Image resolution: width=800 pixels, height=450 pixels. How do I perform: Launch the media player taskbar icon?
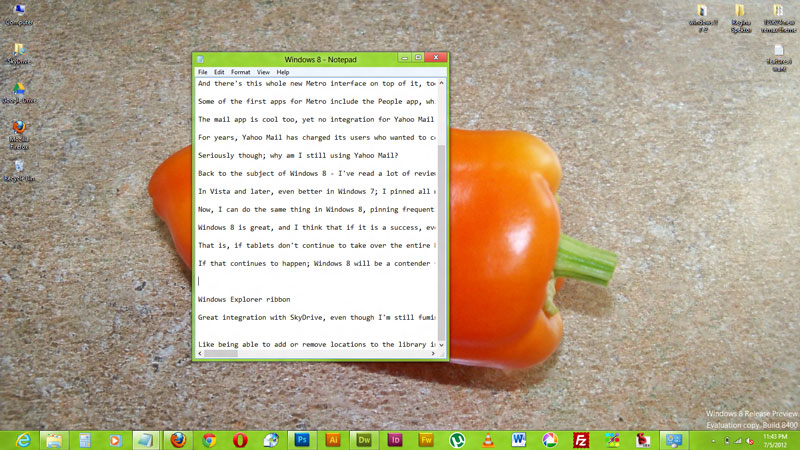point(115,440)
